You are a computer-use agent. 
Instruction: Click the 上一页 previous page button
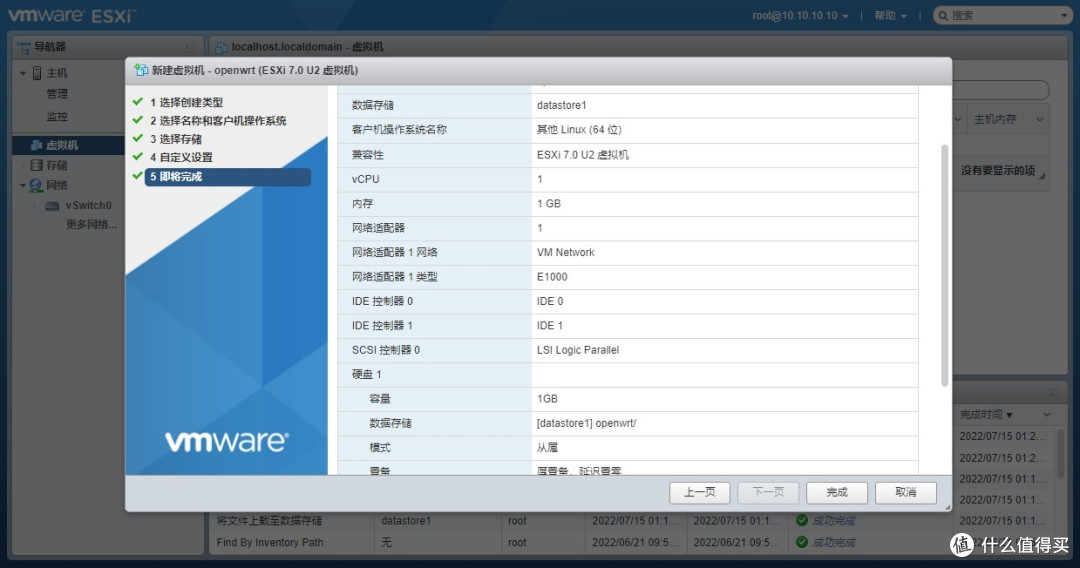click(x=699, y=492)
